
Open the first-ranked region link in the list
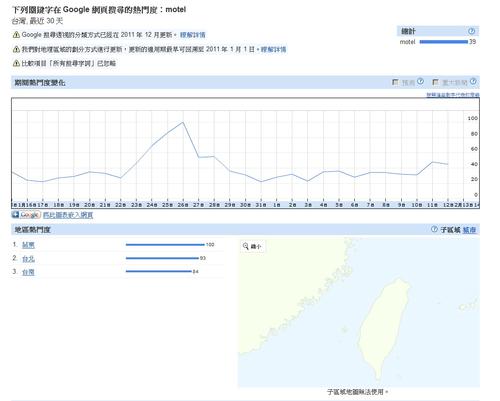(x=28, y=245)
